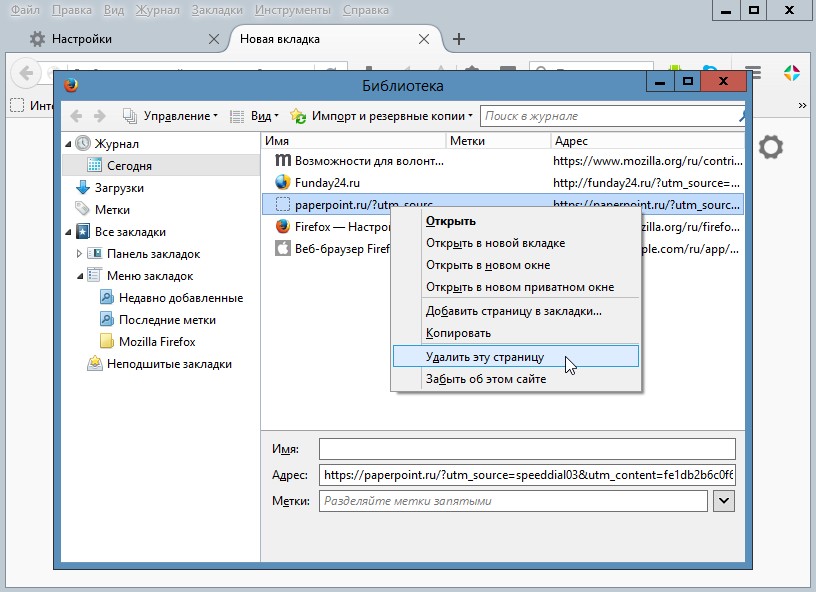Open the Журнал menu in Firefox menu bar
The image size is (816, 592).
(x=157, y=10)
